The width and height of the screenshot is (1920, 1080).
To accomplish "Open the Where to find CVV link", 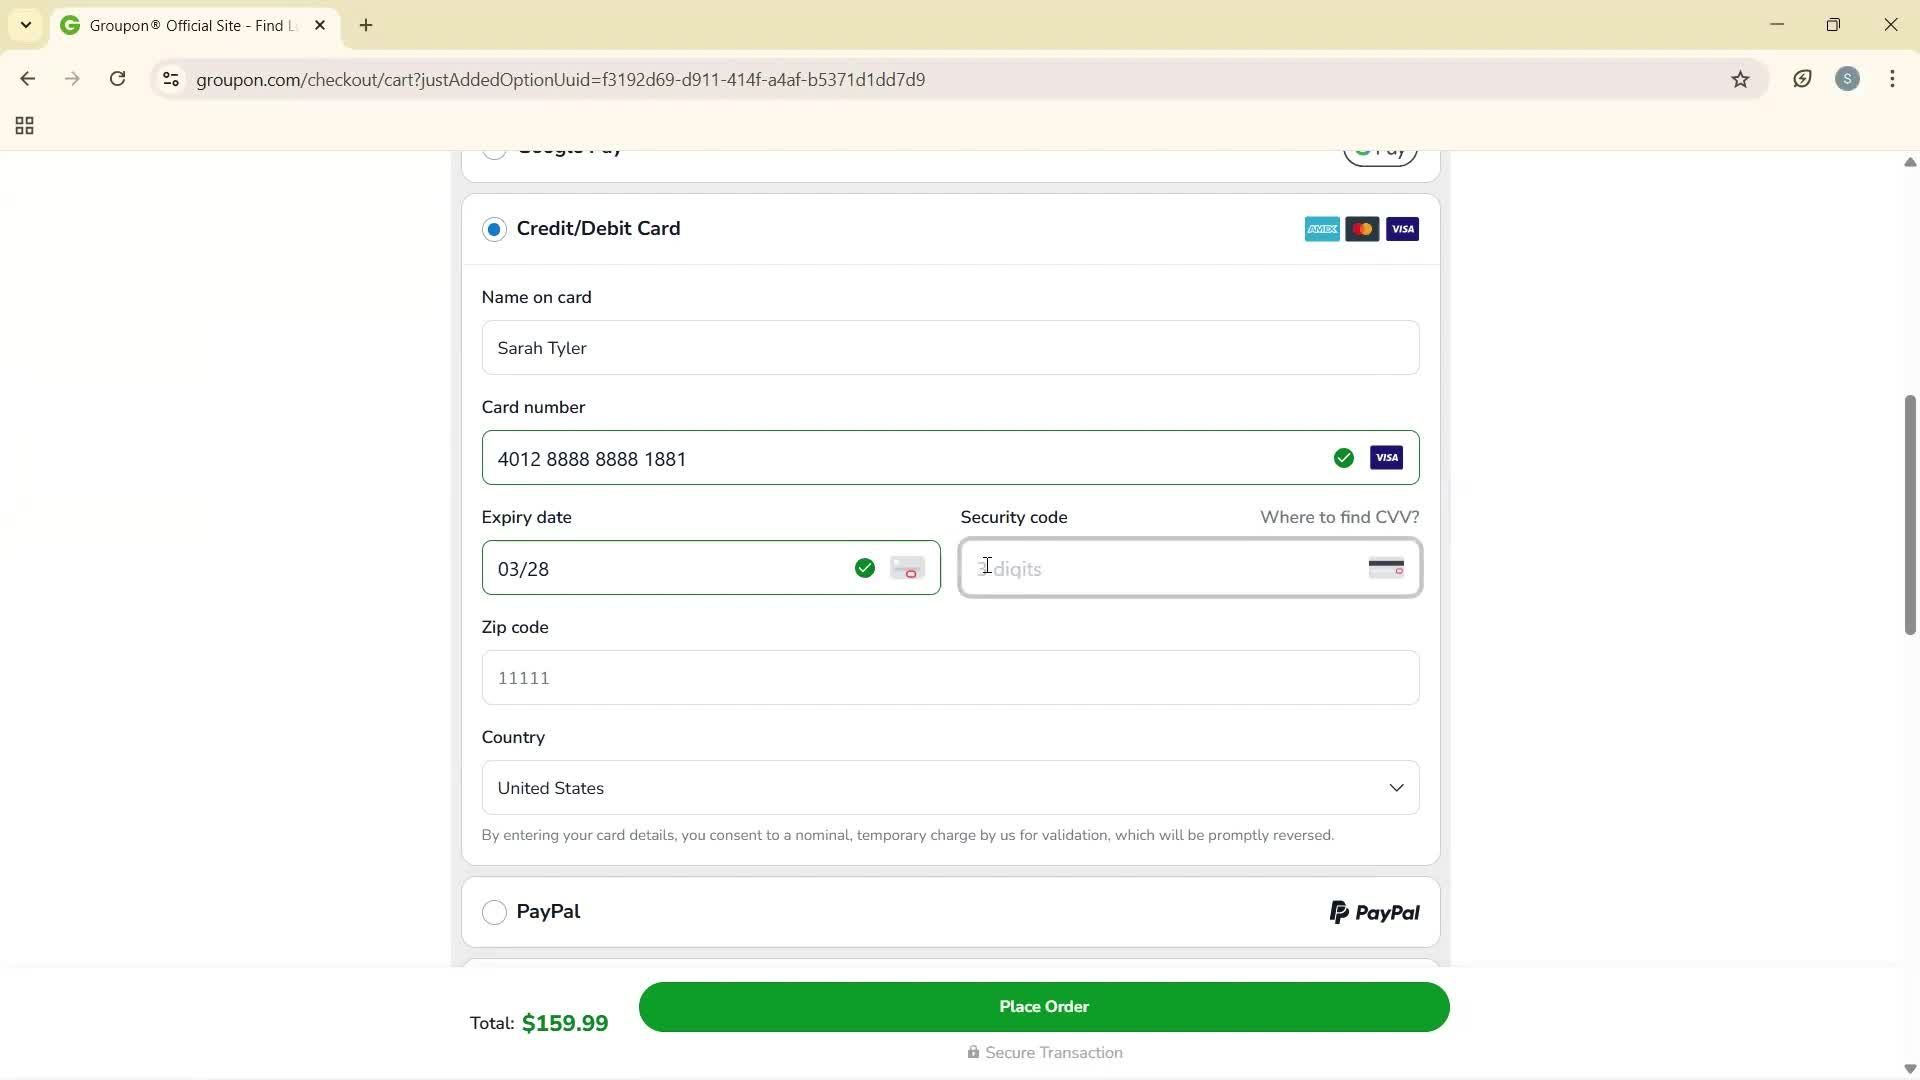I will (x=1339, y=517).
